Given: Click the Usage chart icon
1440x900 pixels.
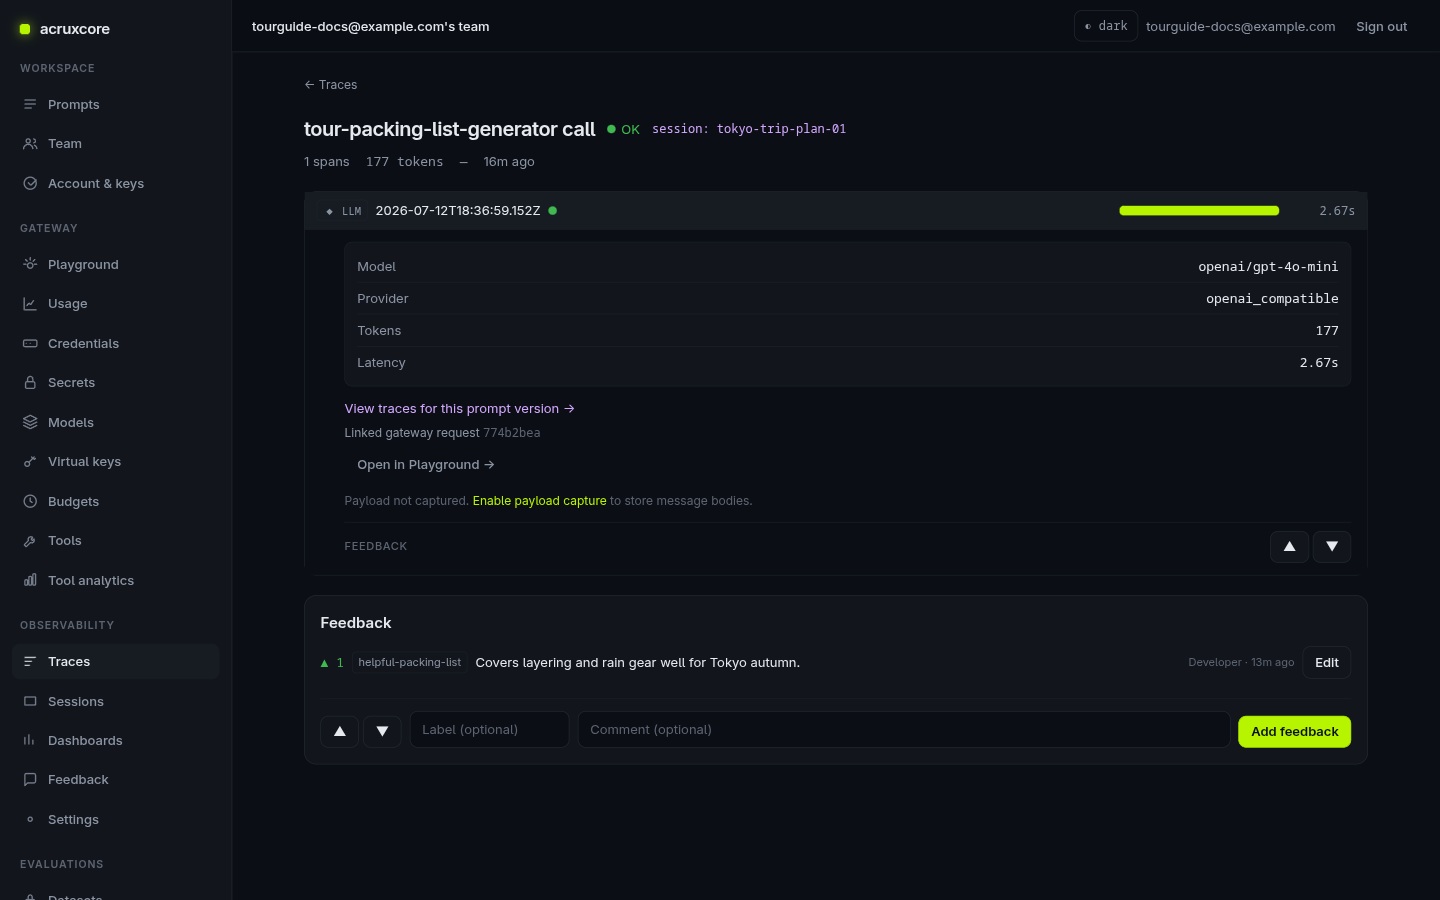Looking at the screenshot, I should 30,304.
